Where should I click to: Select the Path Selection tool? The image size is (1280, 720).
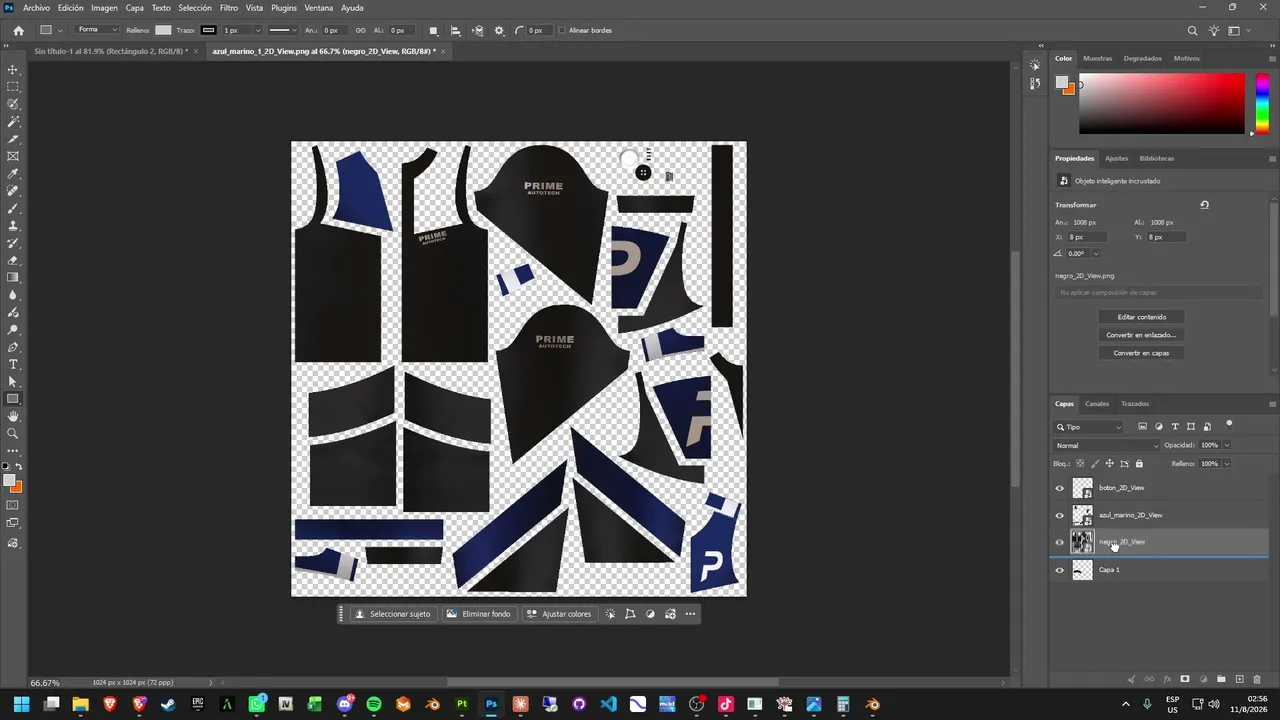tap(13, 381)
